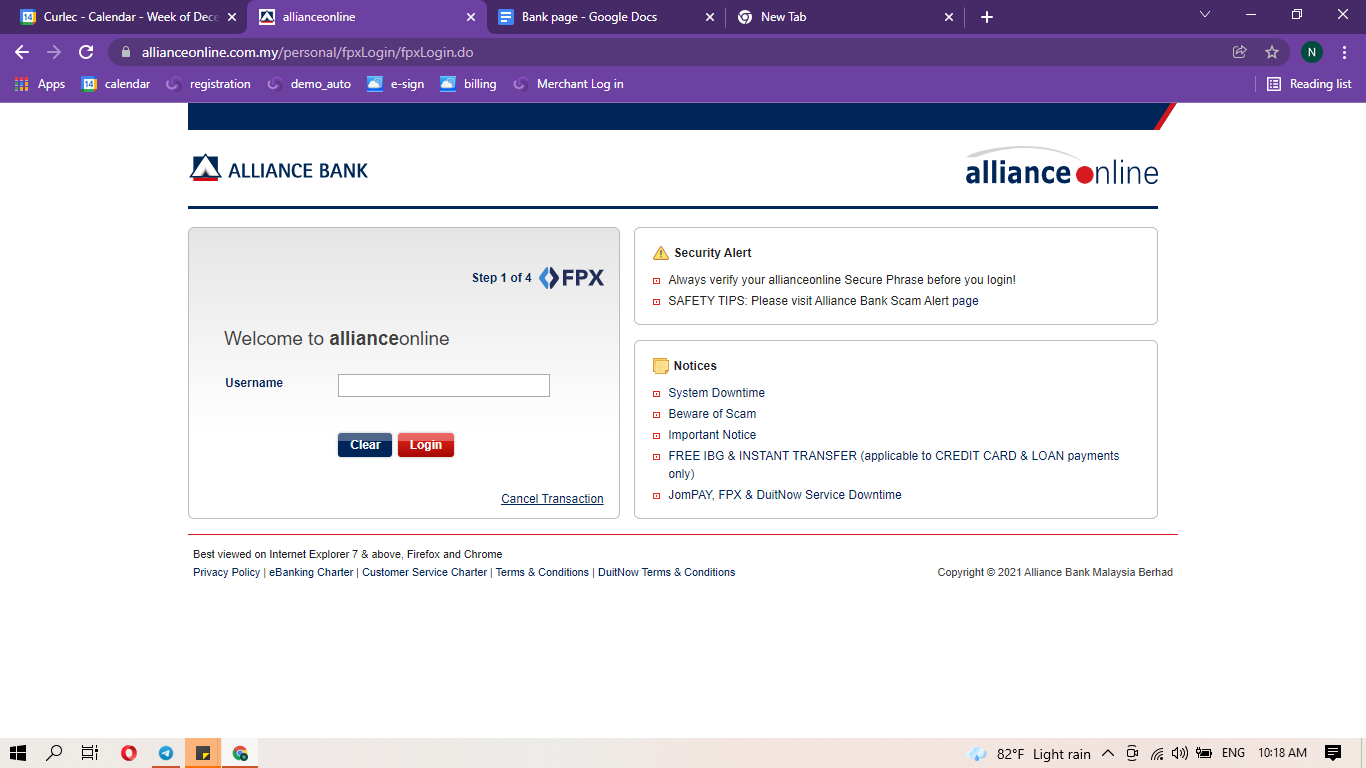Open the billing bookmark
Image resolution: width=1366 pixels, height=768 pixels.
(x=468, y=84)
